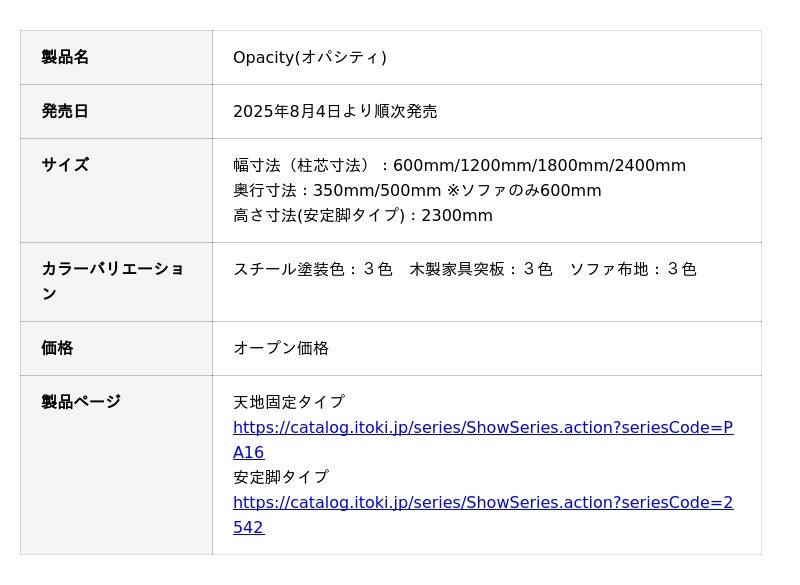
Task: Click the 奥行寸法 depth dimensions line
Action: [337, 190]
